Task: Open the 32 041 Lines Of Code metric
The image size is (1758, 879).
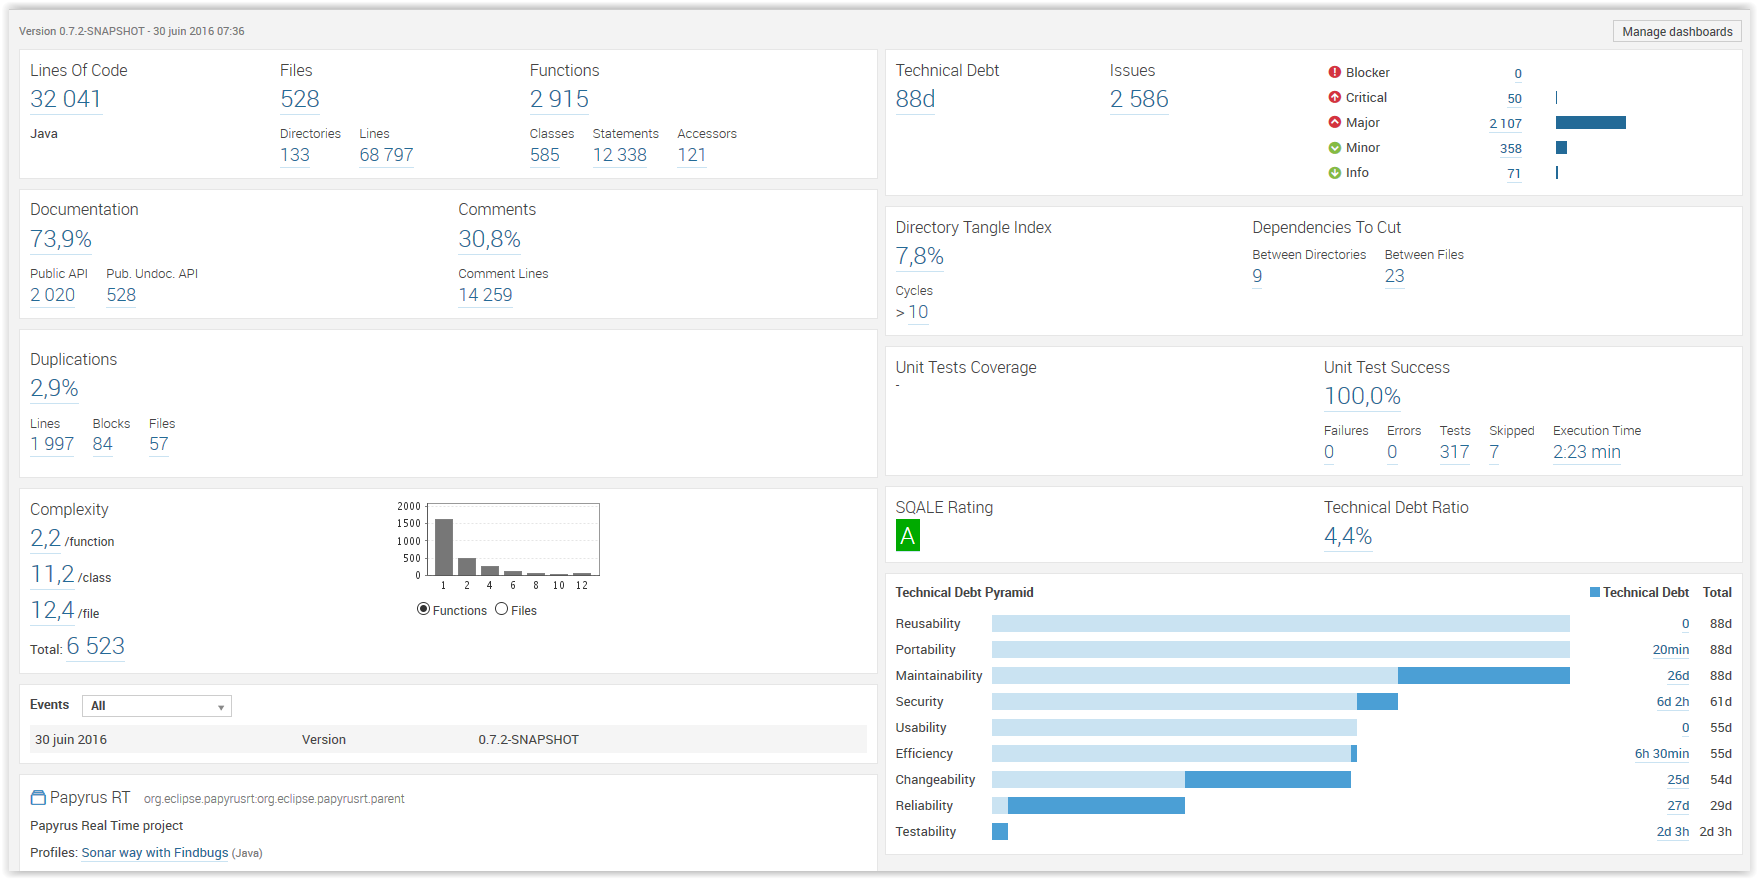Action: coord(66,99)
